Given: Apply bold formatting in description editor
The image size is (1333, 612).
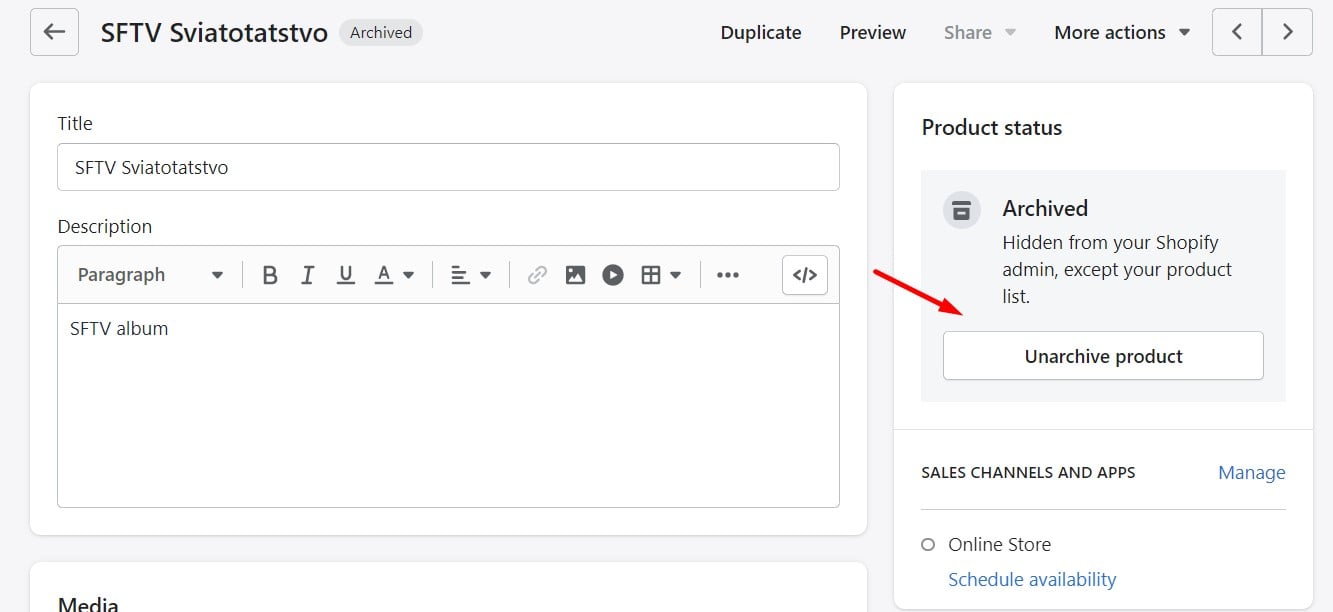Looking at the screenshot, I should 269,275.
